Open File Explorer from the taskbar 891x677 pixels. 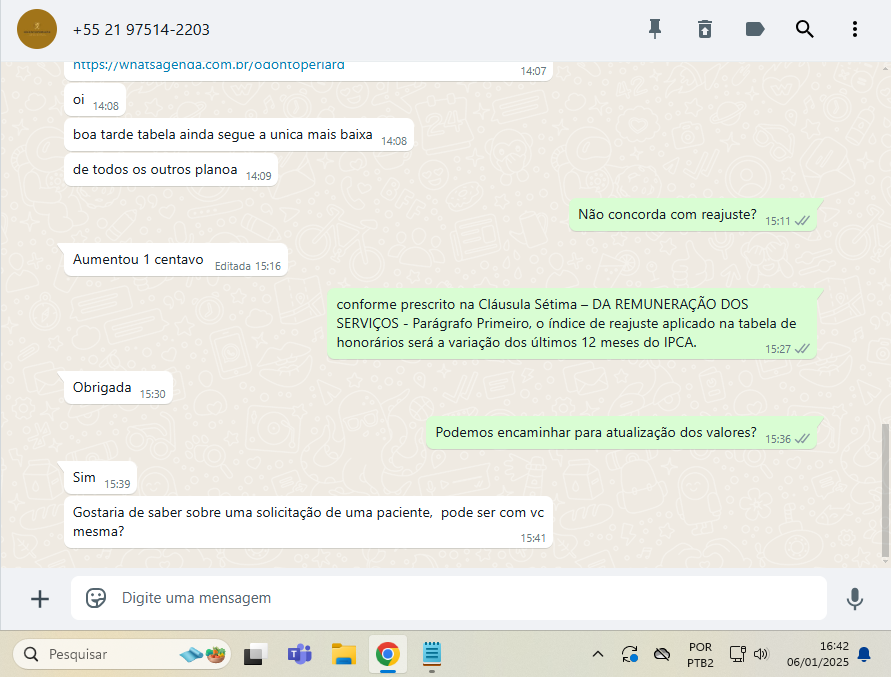(344, 654)
